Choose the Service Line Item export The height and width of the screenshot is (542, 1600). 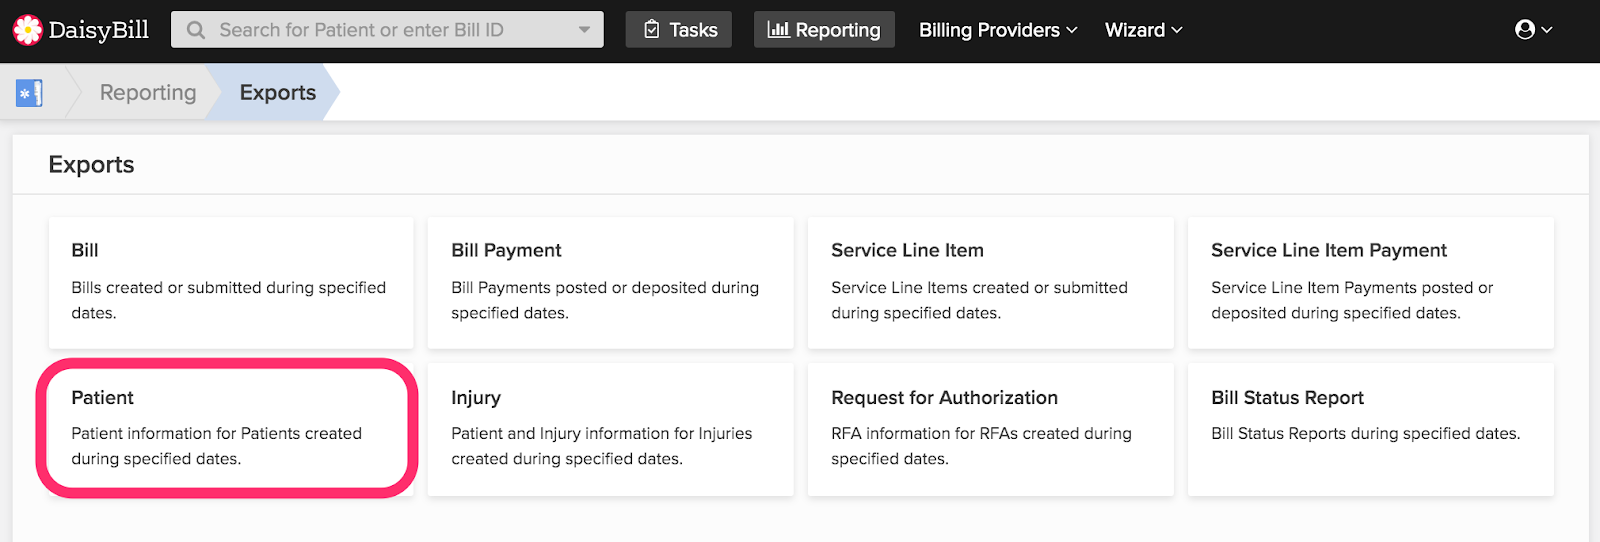[x=990, y=283]
